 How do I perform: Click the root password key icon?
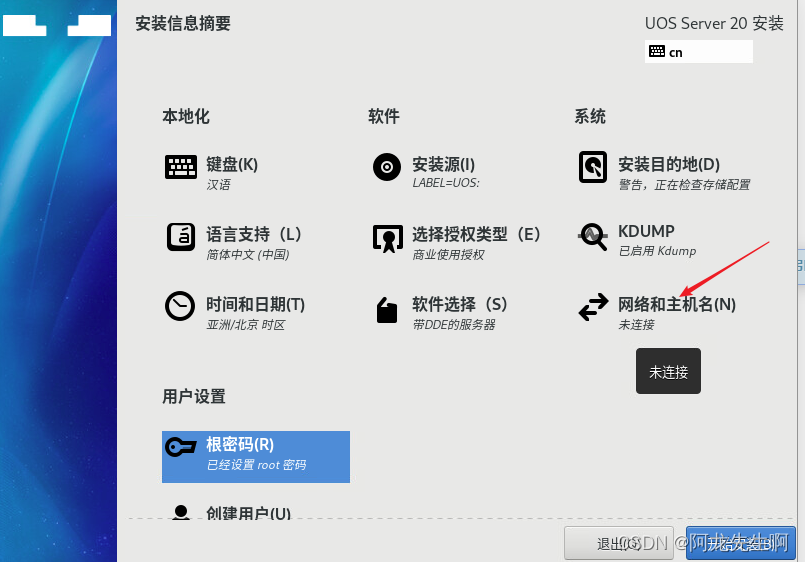181,447
